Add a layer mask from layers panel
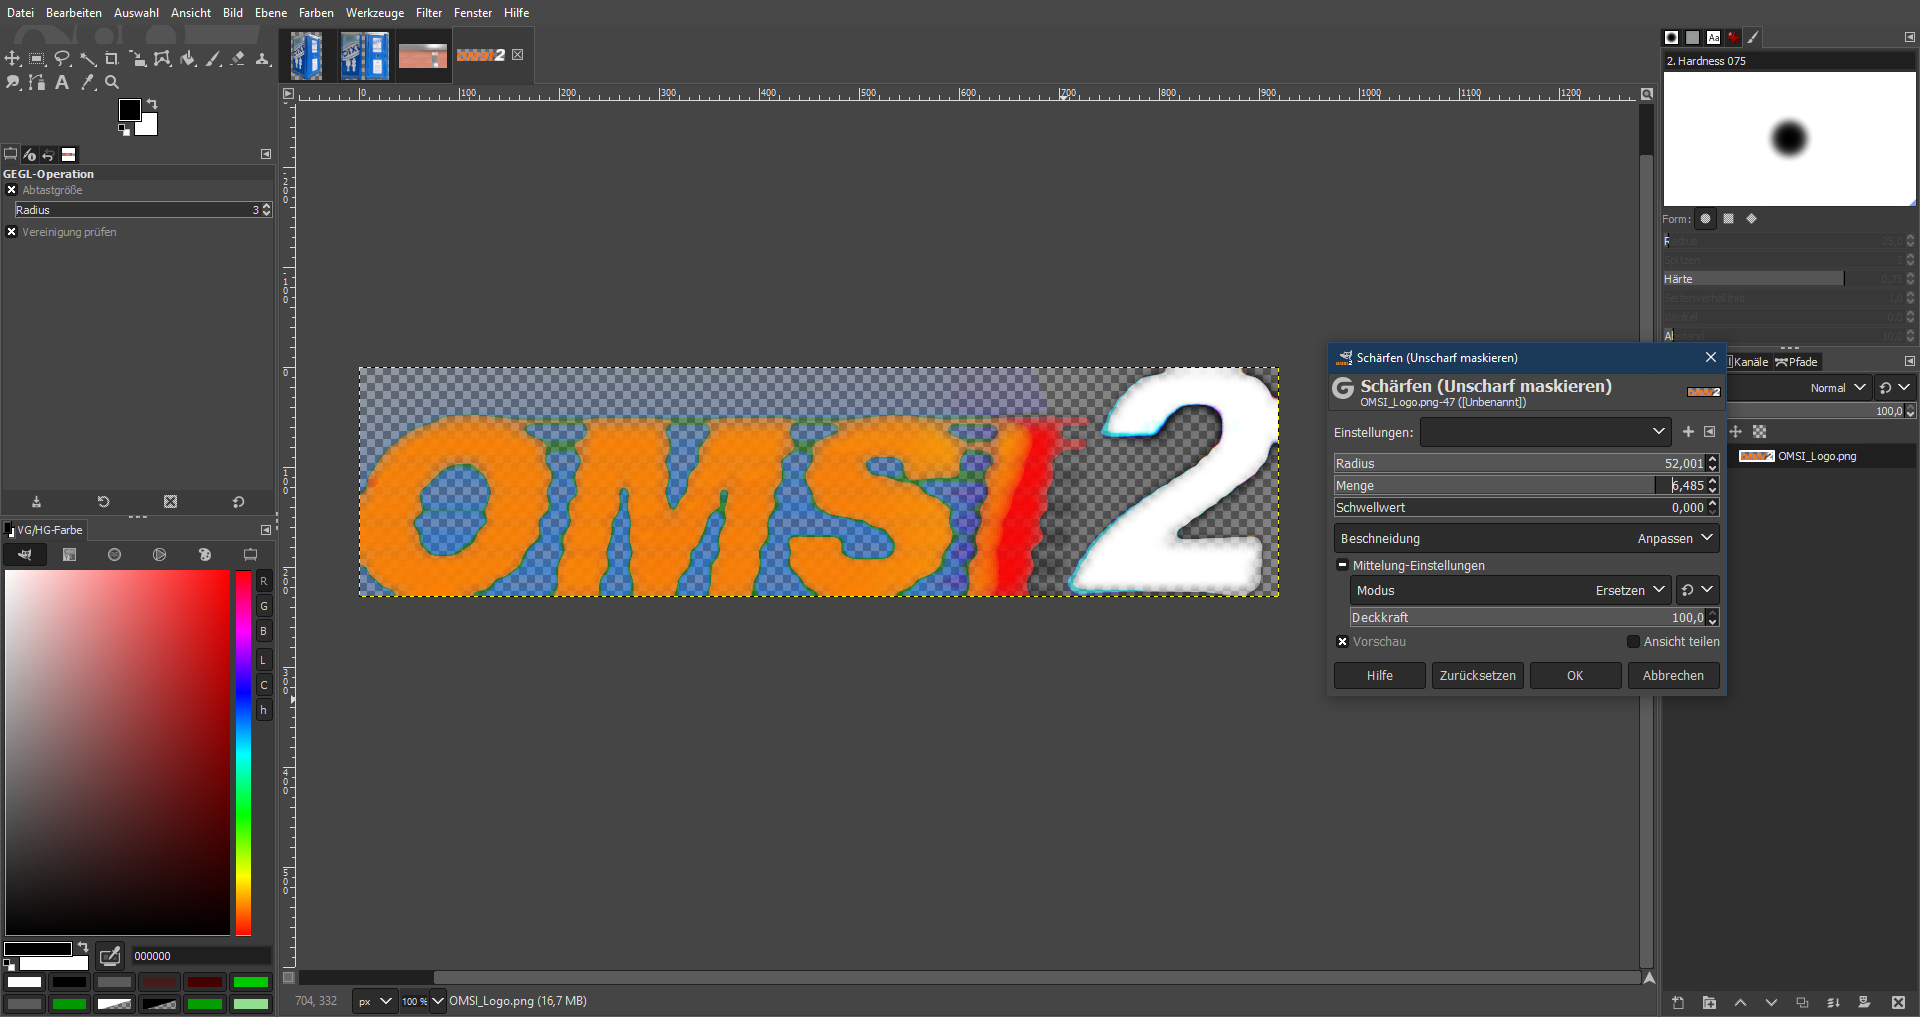This screenshot has width=1920, height=1017. 1864,1002
